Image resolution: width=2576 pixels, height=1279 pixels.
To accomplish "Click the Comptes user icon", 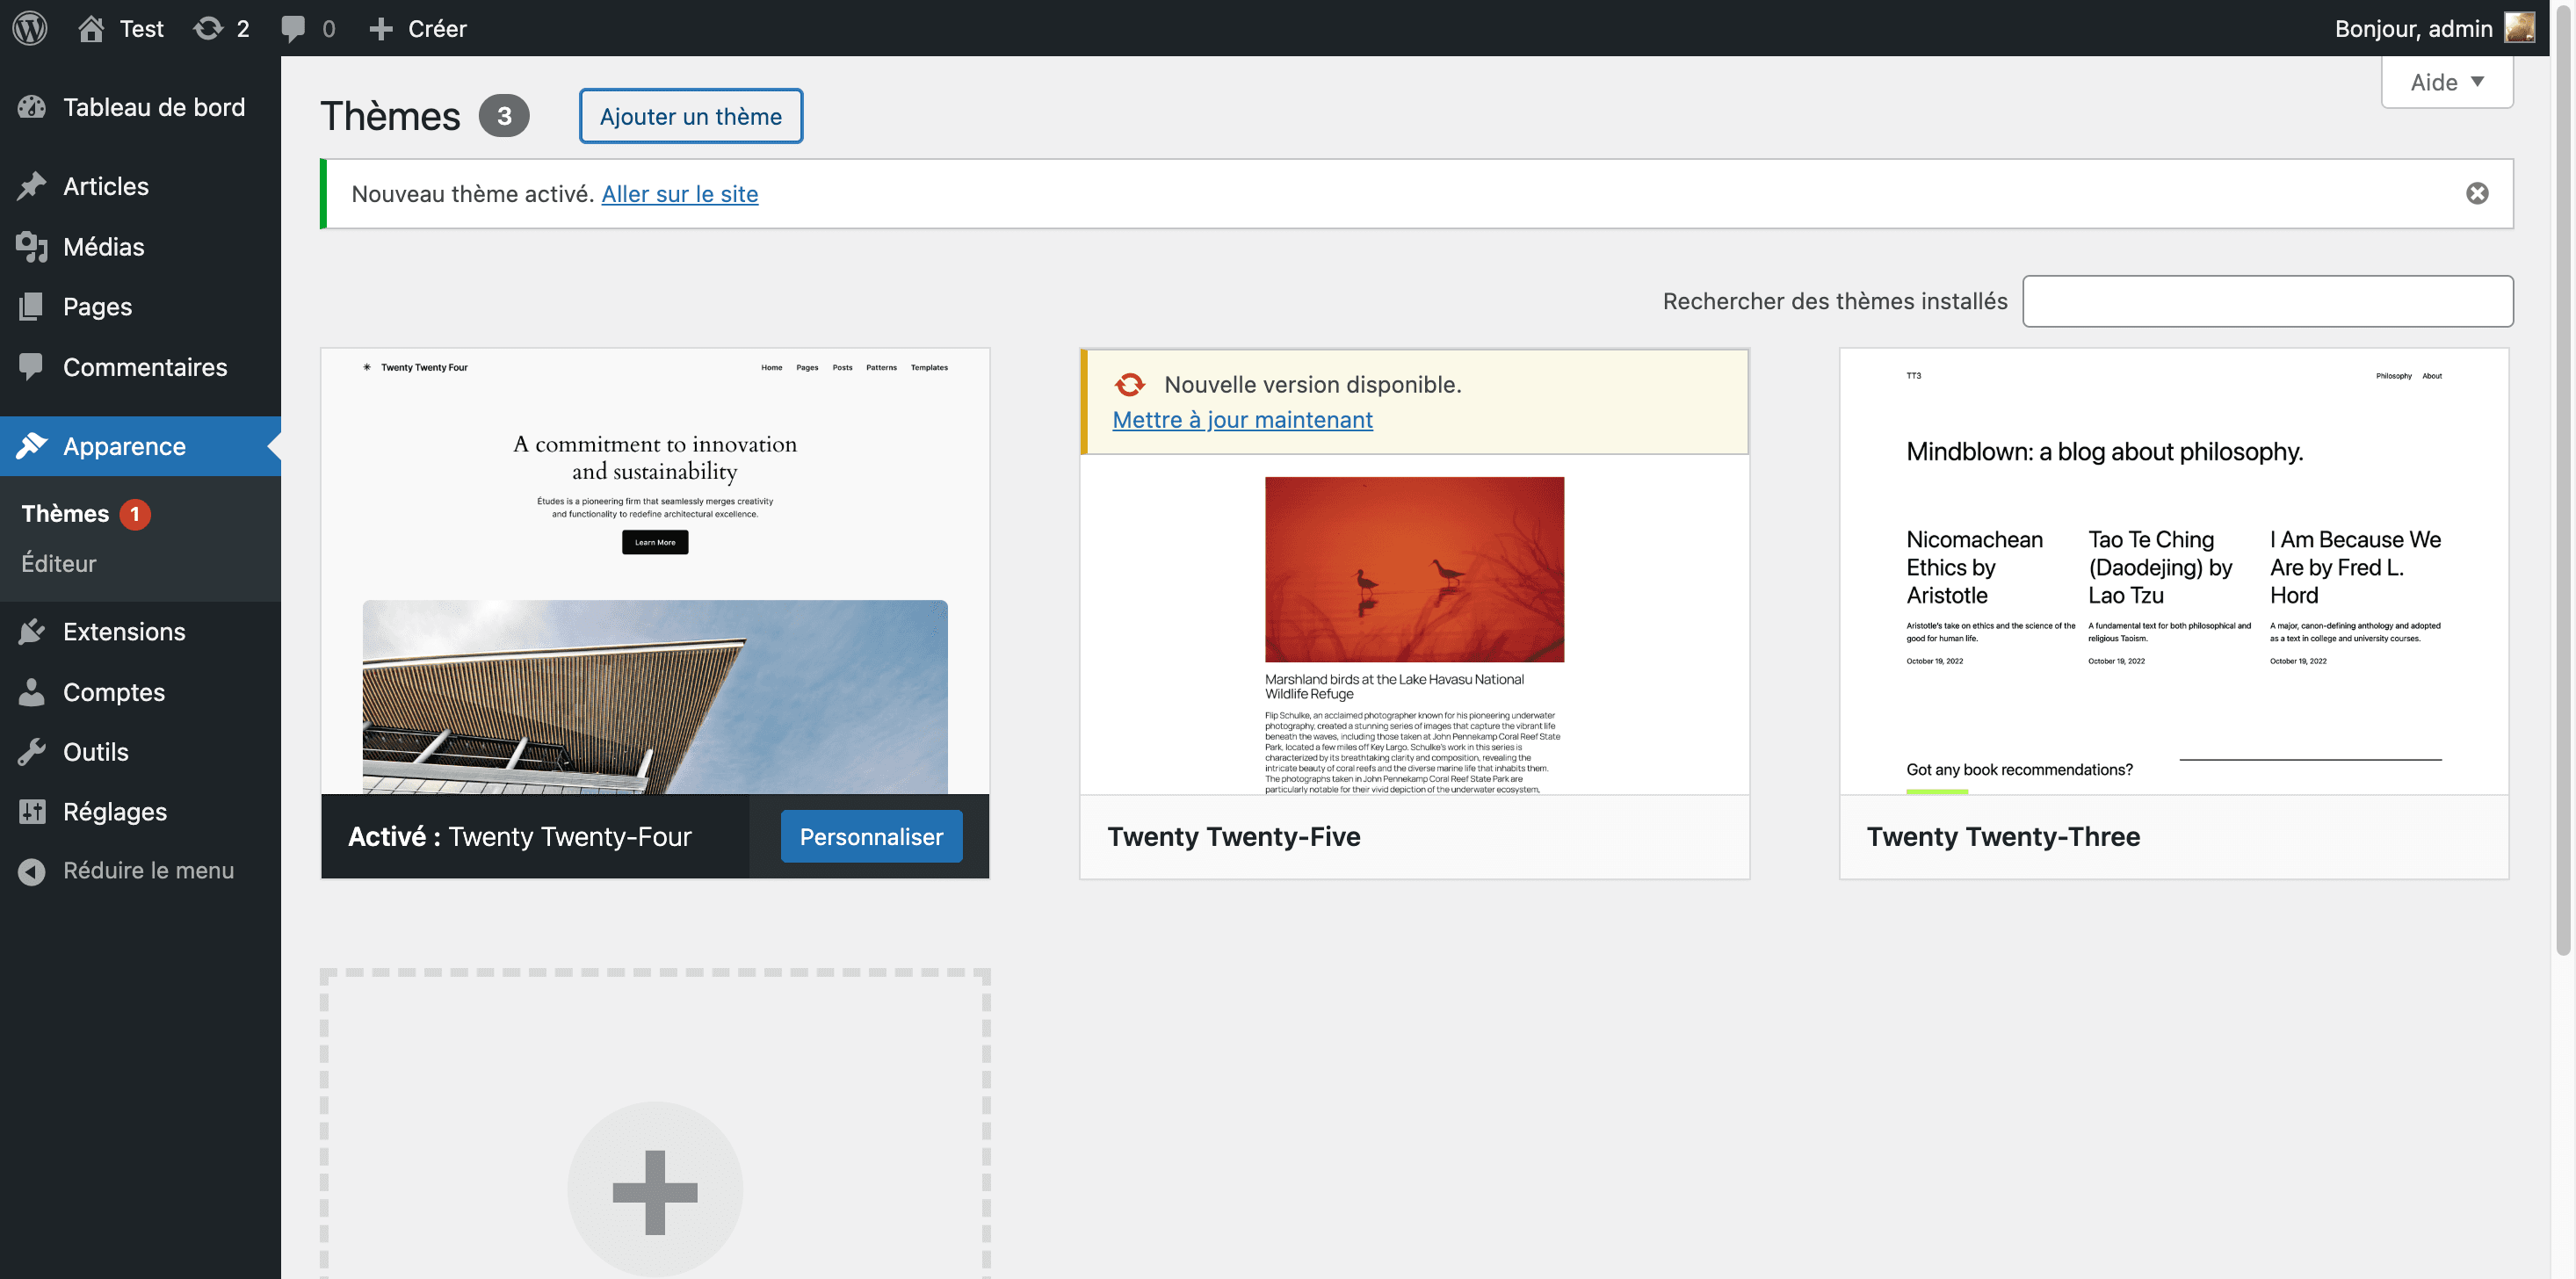I will (x=32, y=692).
